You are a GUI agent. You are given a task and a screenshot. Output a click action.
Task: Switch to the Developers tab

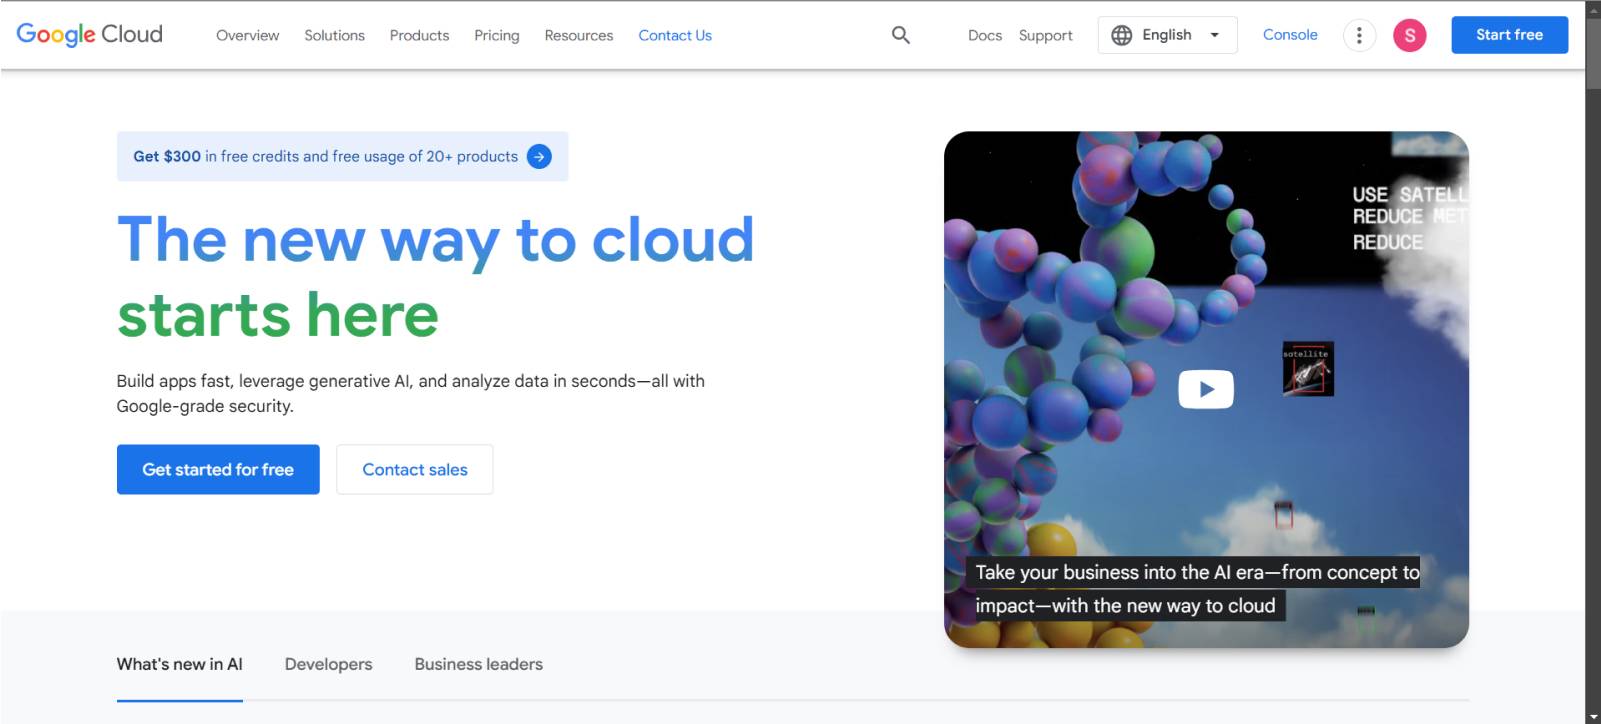[x=328, y=664]
